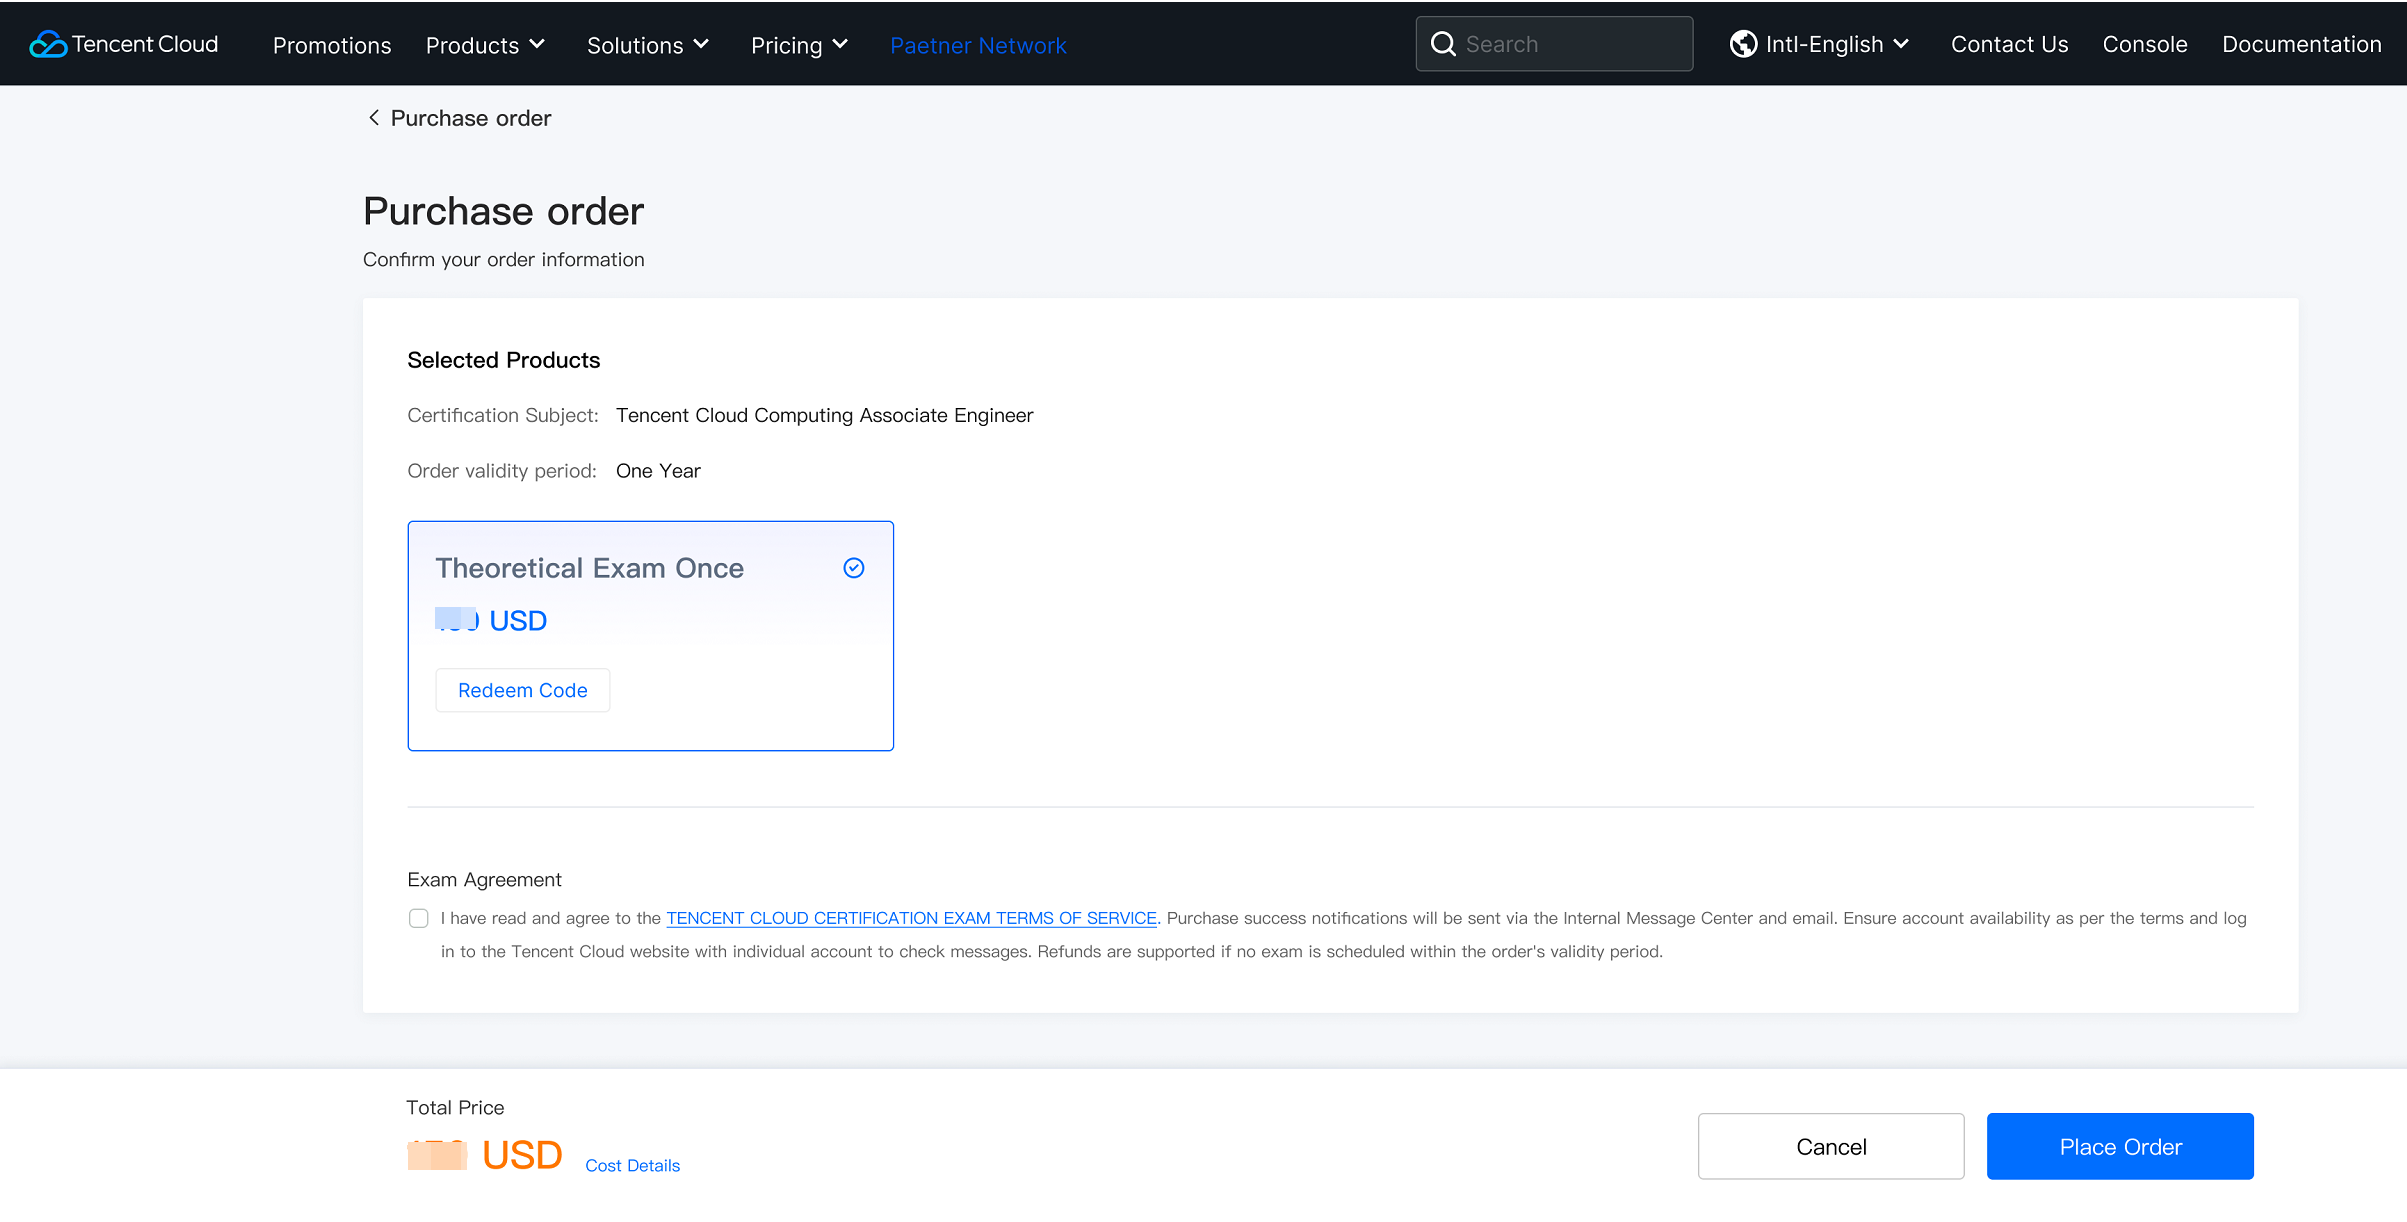Open the Certification Exam Terms of Service link
This screenshot has width=2407, height=1222.
point(911,918)
